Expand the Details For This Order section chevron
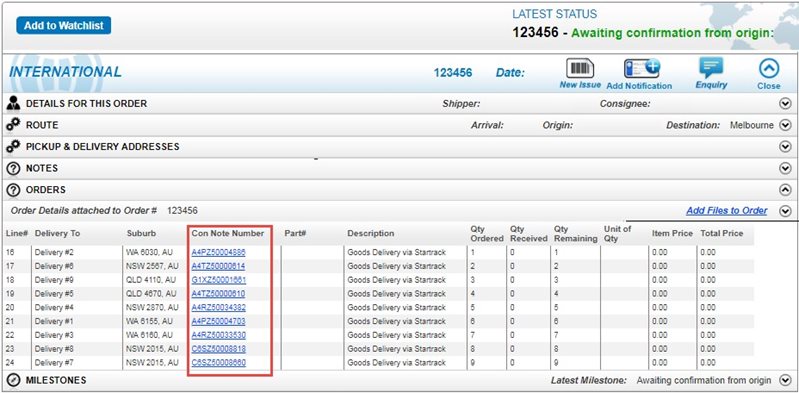 click(x=785, y=104)
